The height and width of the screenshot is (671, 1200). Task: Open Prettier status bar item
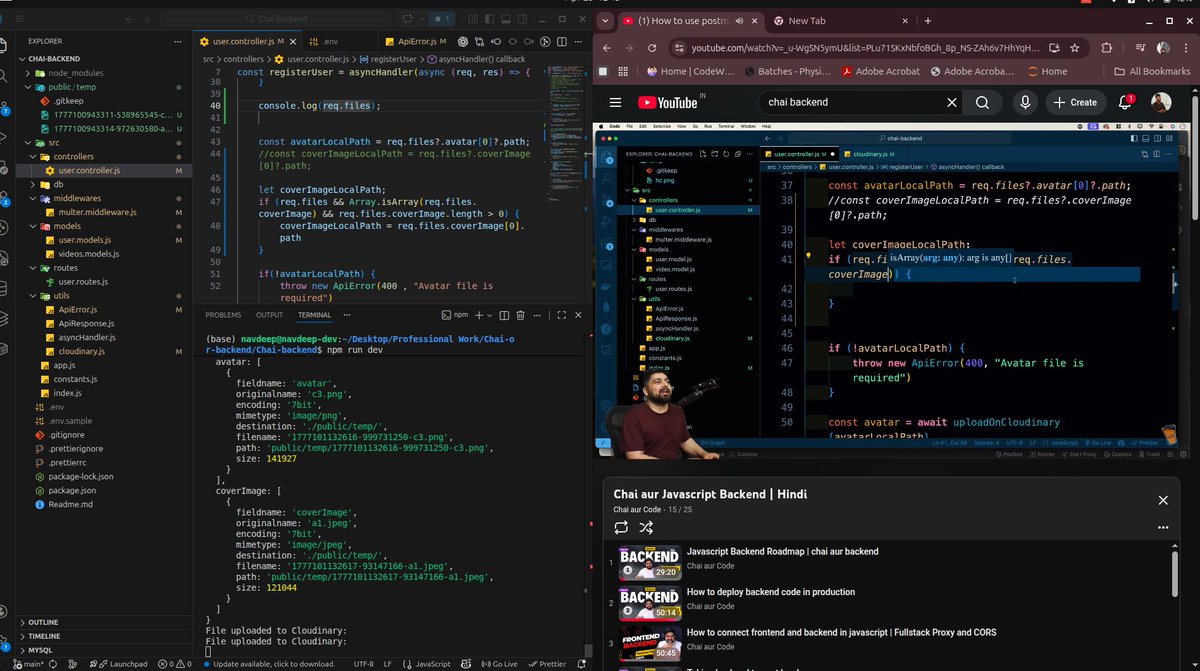click(546, 663)
